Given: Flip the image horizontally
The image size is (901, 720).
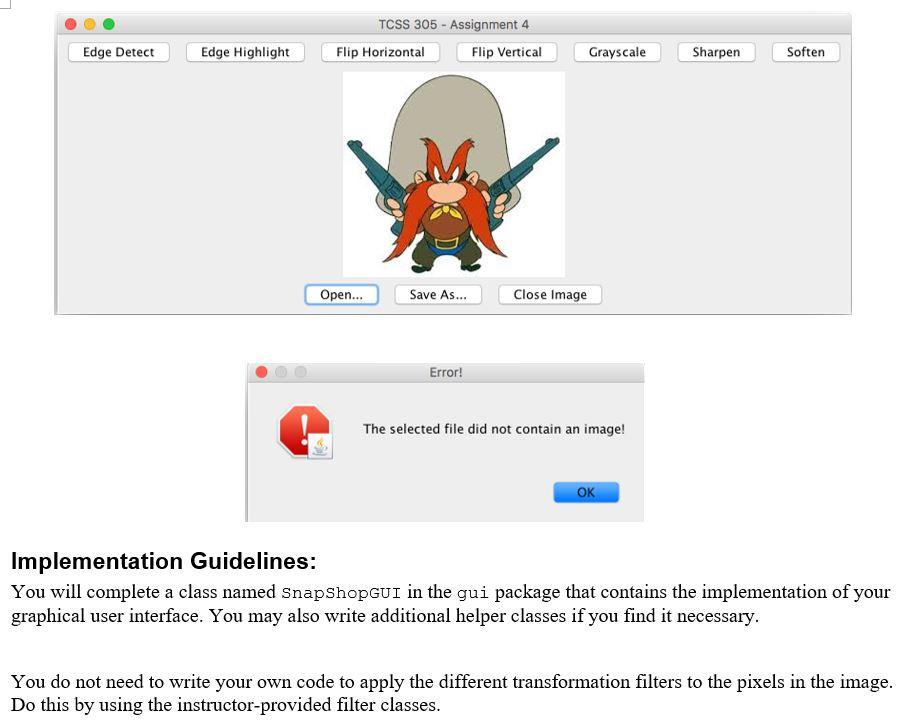Looking at the screenshot, I should [380, 52].
